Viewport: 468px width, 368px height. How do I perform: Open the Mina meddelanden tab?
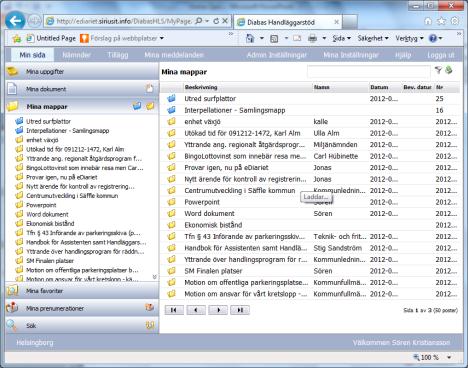(174, 55)
